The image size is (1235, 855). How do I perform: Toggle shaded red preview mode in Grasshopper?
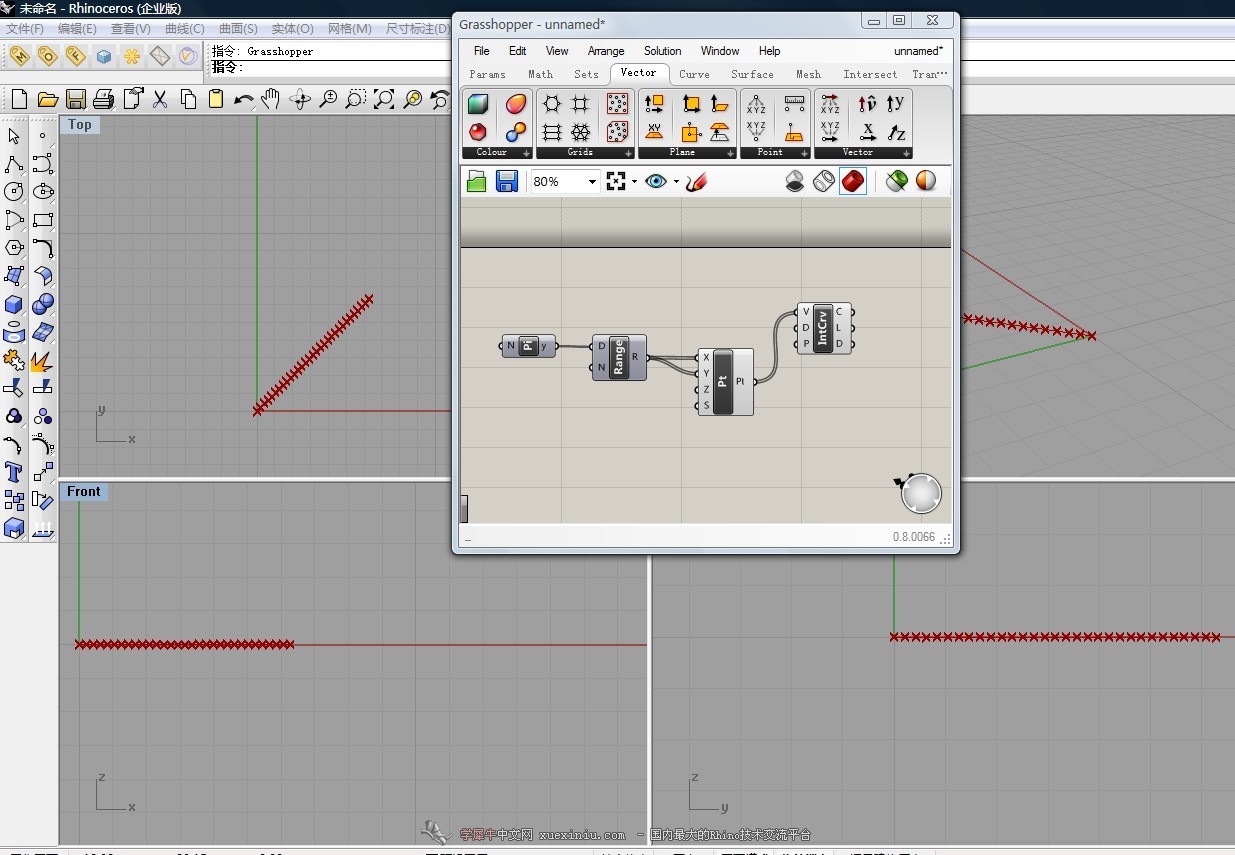click(852, 181)
